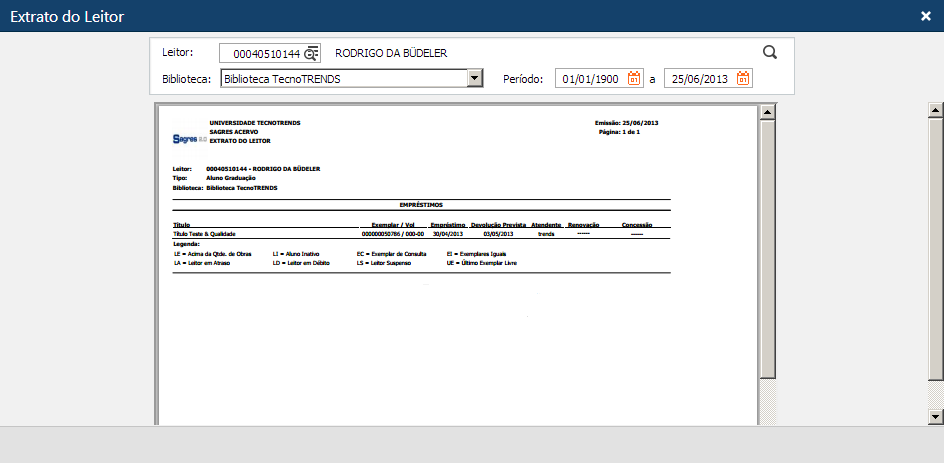Image resolution: width=944 pixels, height=463 pixels.
Task: Click the outer page scrollbar up arrow
Action: coord(936,110)
